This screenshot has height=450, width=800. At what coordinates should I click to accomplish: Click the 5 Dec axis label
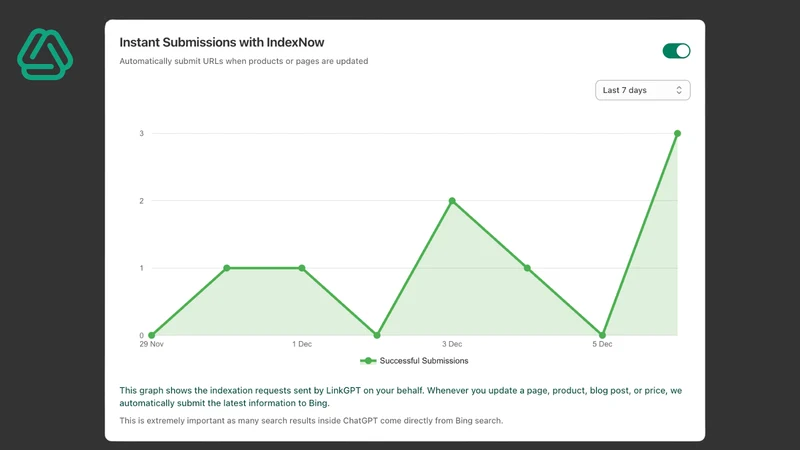click(602, 344)
